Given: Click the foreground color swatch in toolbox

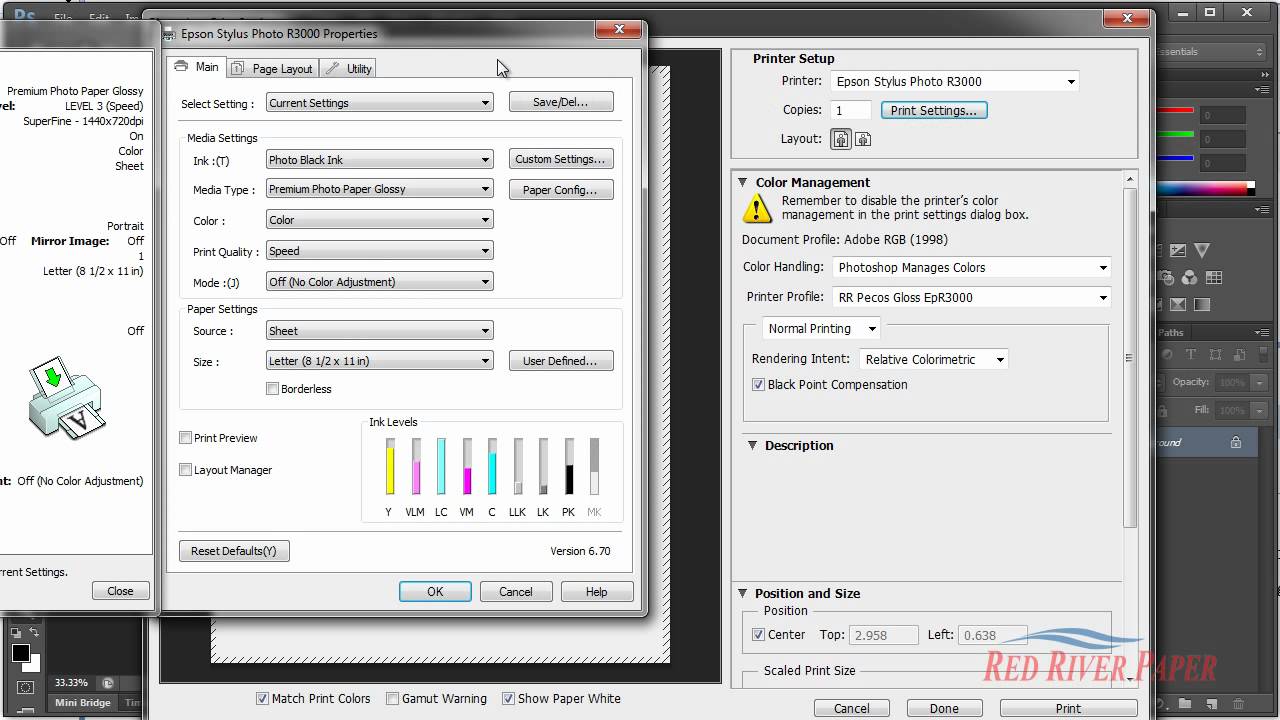Looking at the screenshot, I should point(21,653).
